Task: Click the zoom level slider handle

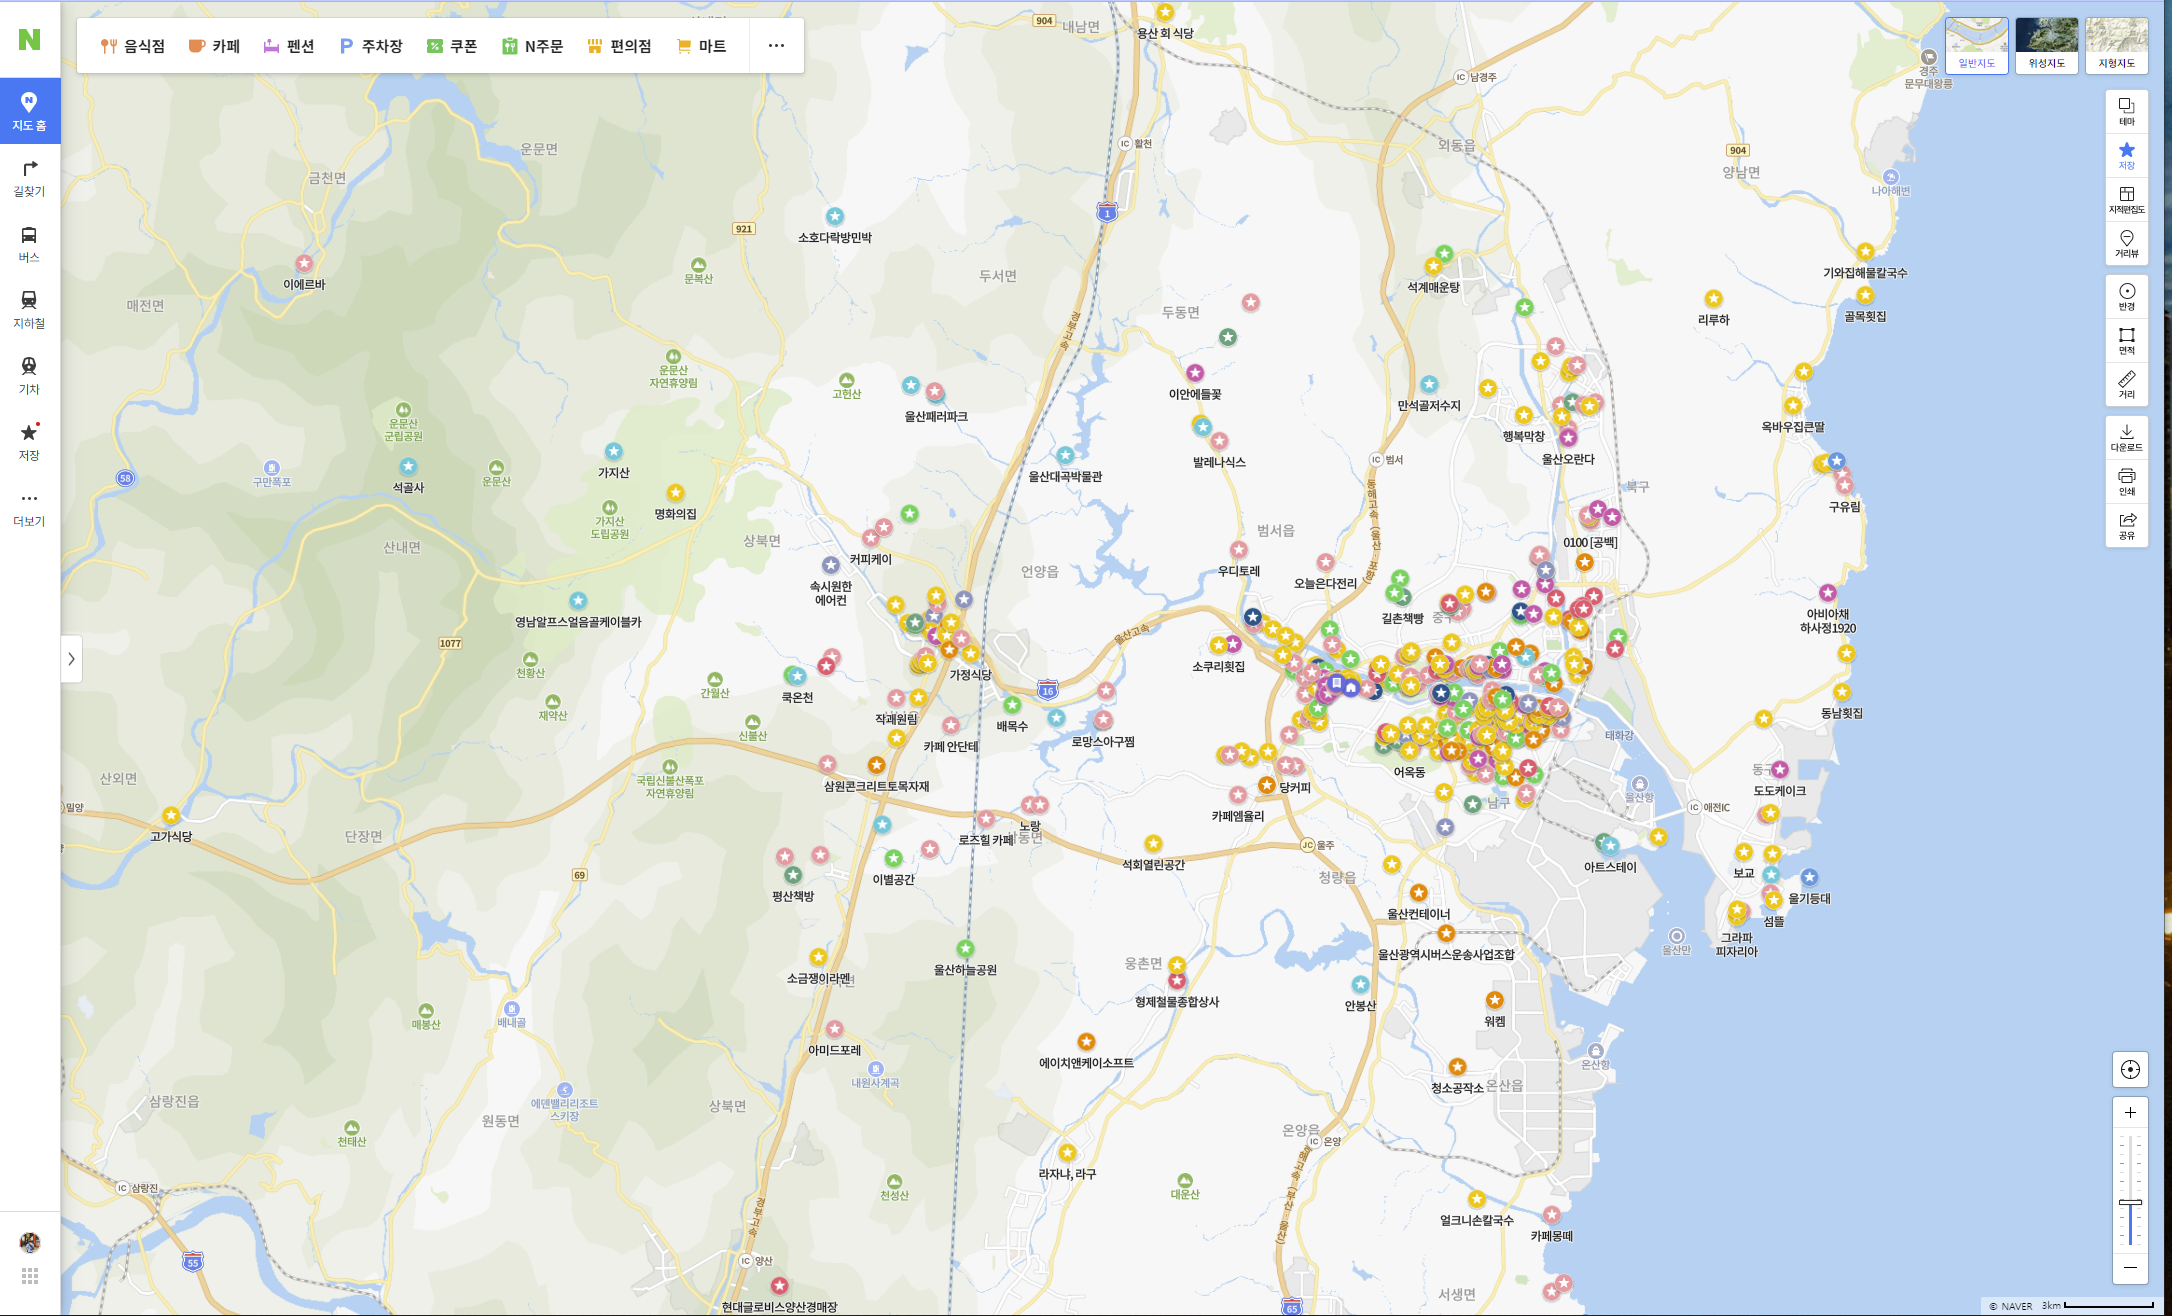Action: click(2130, 1202)
